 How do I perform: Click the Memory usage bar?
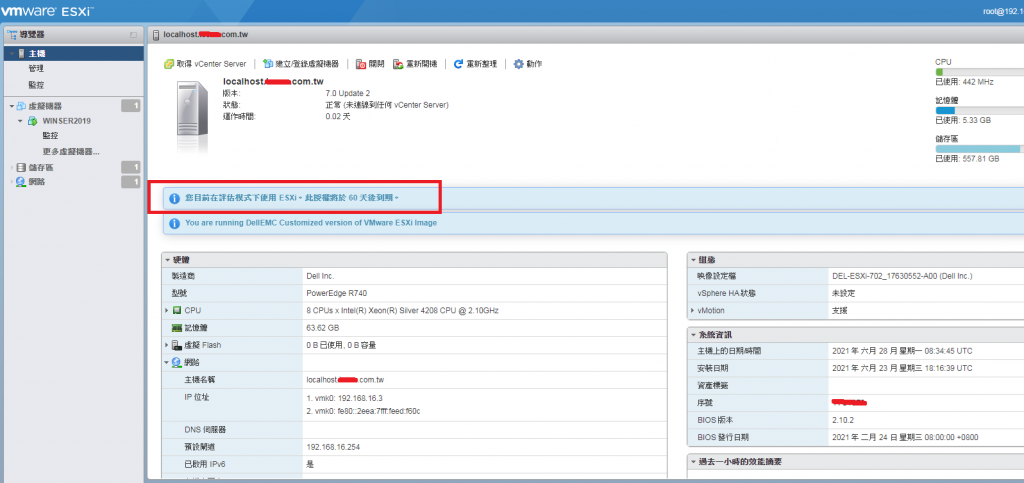(980, 110)
